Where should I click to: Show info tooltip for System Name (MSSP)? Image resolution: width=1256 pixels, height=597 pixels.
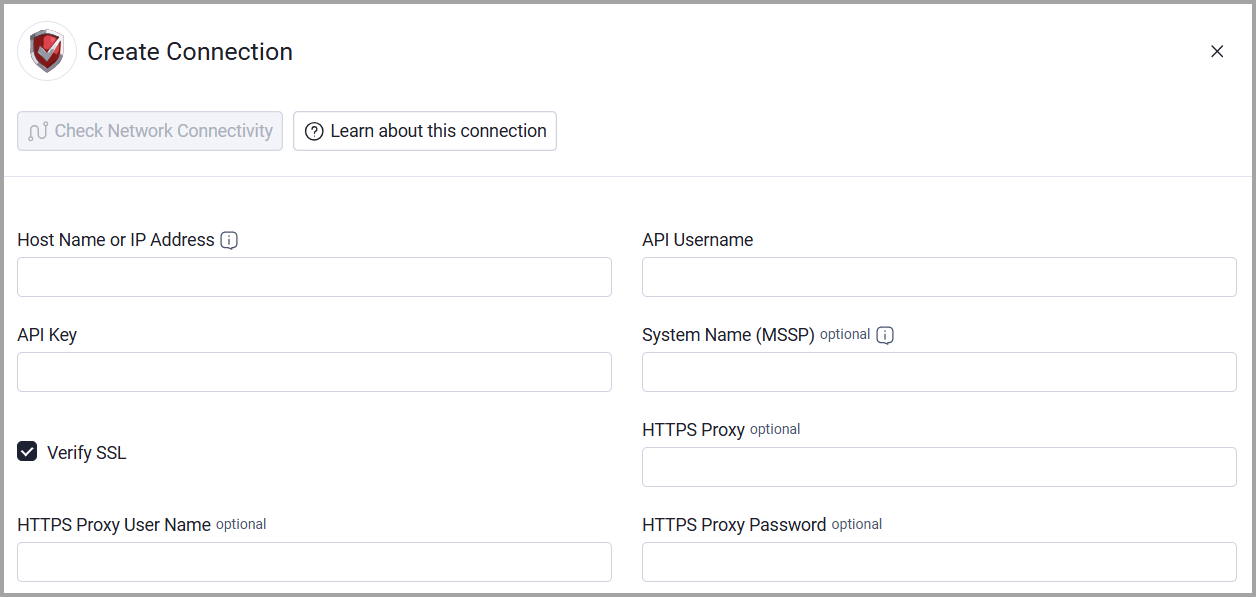[885, 335]
